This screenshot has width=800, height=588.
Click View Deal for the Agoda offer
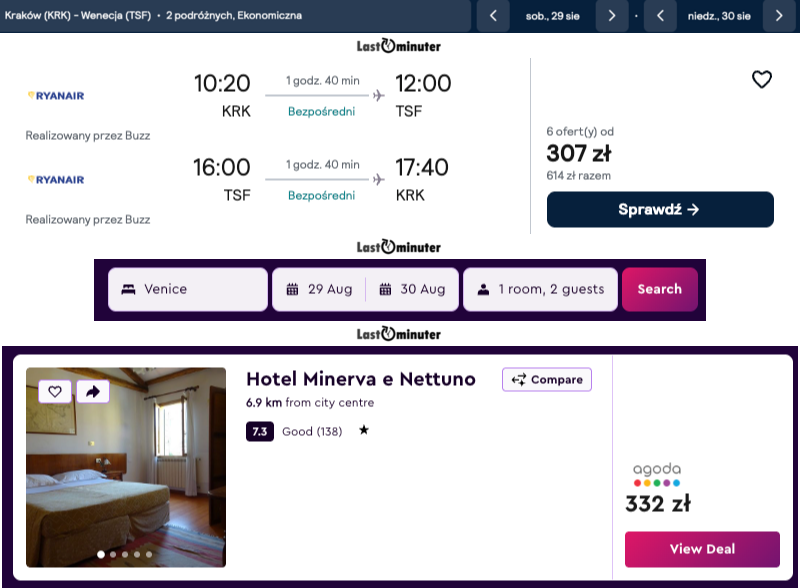click(702, 549)
